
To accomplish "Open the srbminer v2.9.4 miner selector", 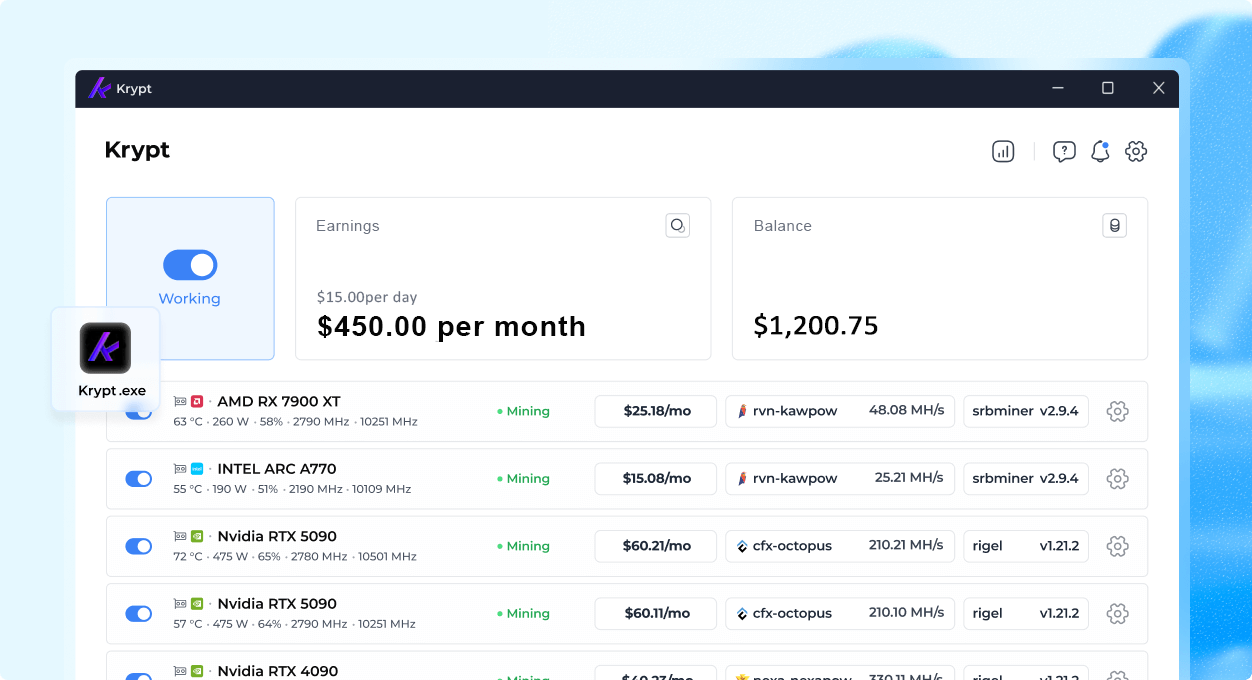I will [x=1026, y=410].
